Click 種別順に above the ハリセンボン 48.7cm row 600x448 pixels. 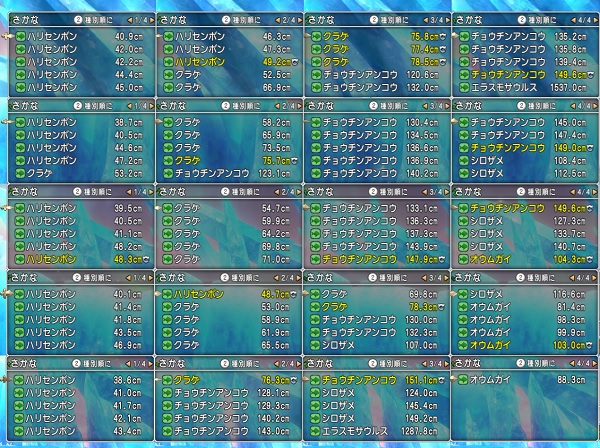(245, 278)
